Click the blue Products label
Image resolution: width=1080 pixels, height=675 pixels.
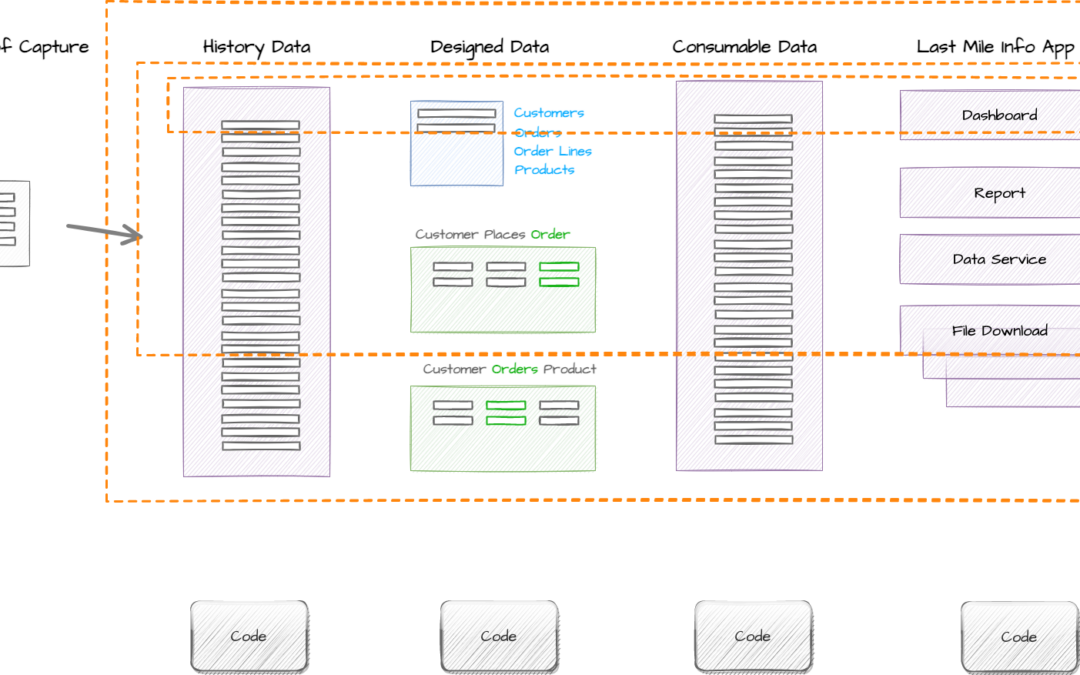545,170
